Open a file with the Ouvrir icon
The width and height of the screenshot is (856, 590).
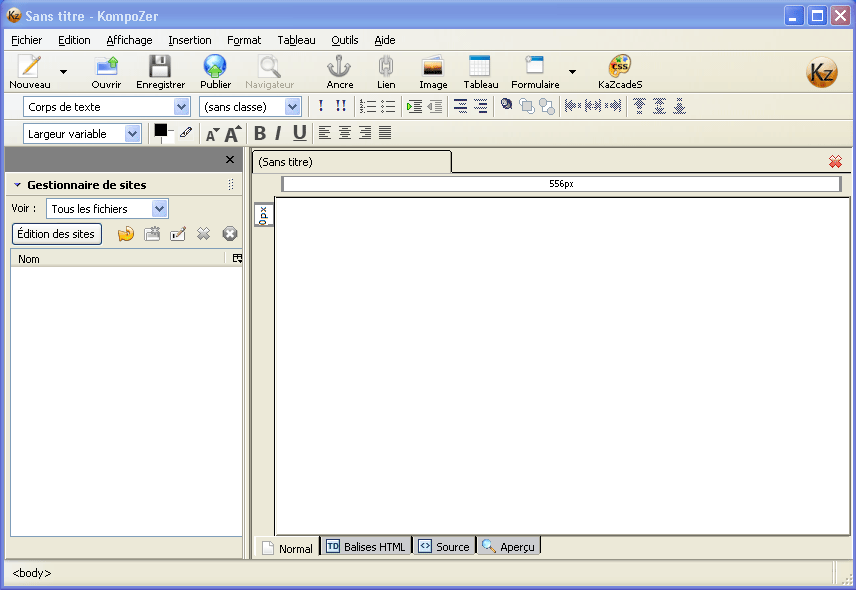(x=106, y=66)
